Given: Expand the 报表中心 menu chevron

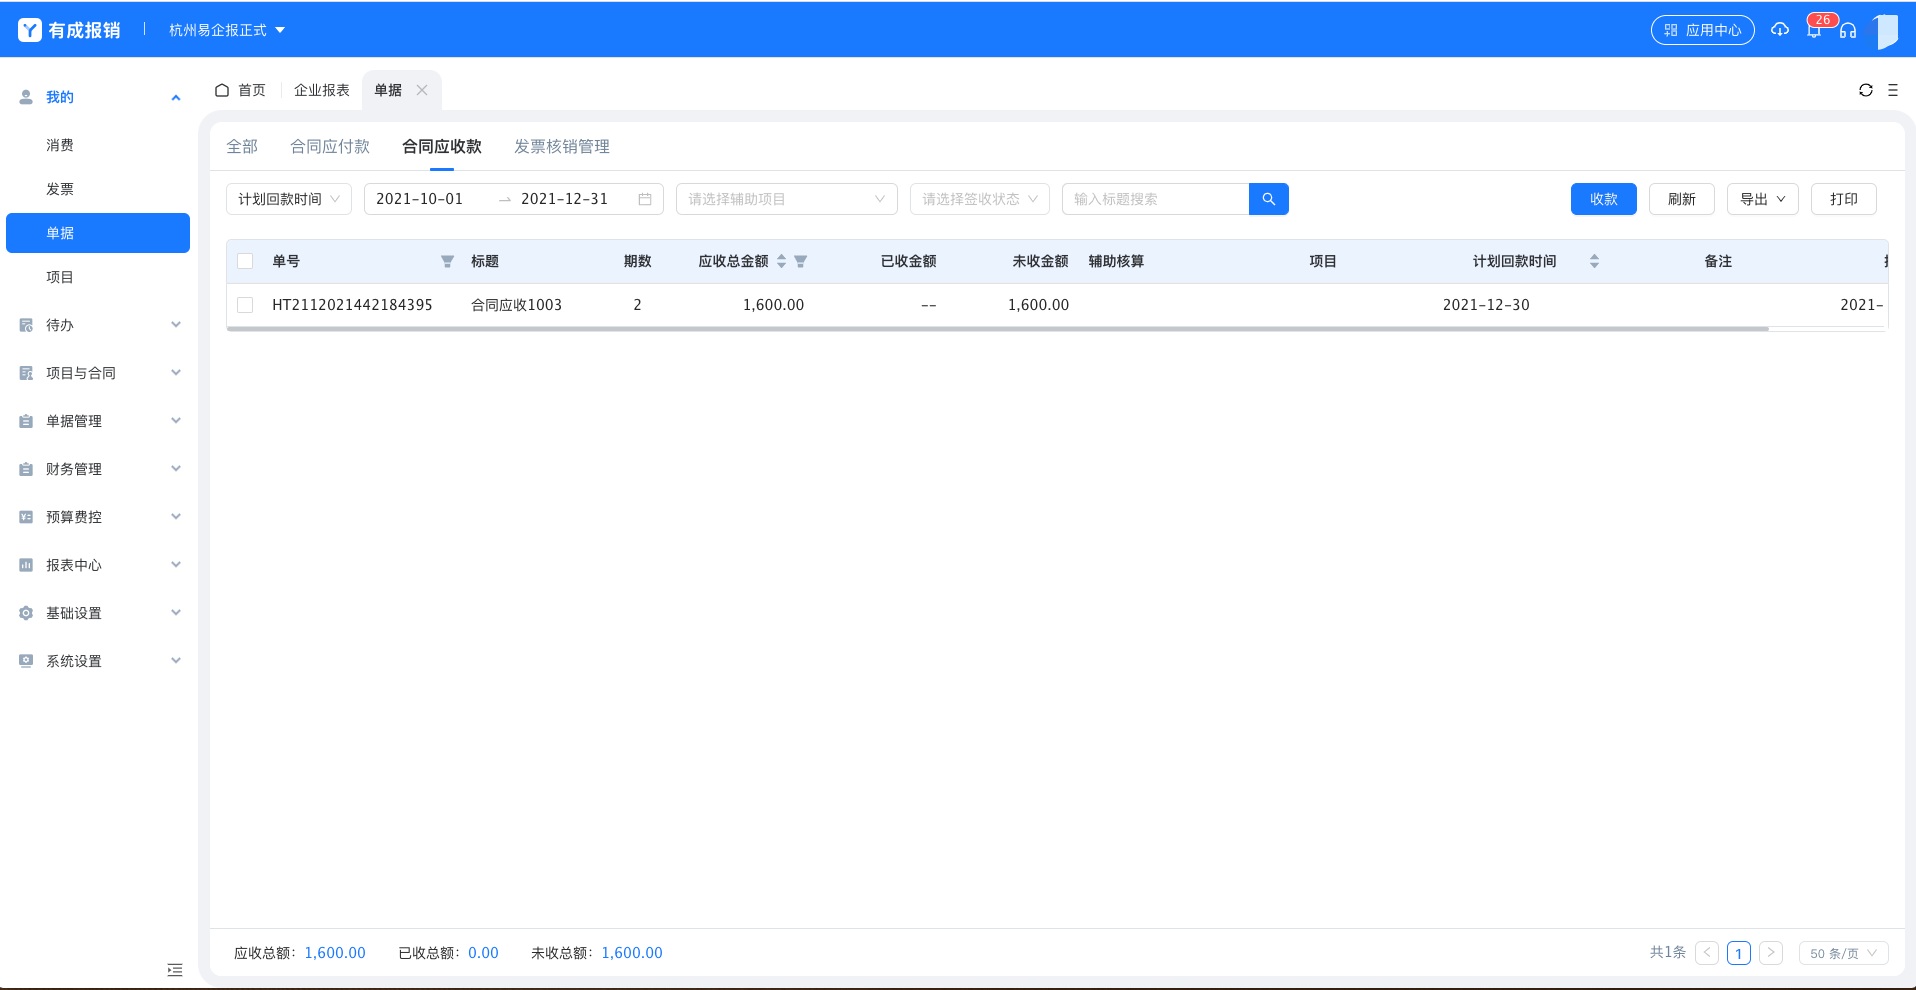Looking at the screenshot, I should coord(176,565).
